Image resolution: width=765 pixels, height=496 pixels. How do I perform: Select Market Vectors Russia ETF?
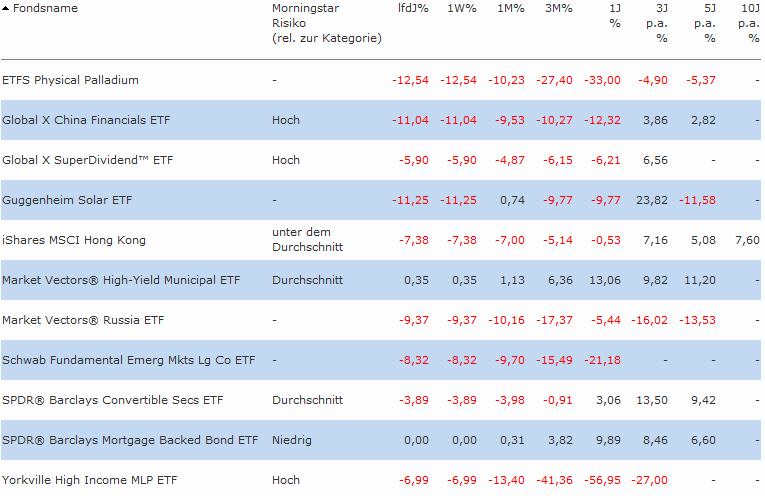click(x=83, y=320)
